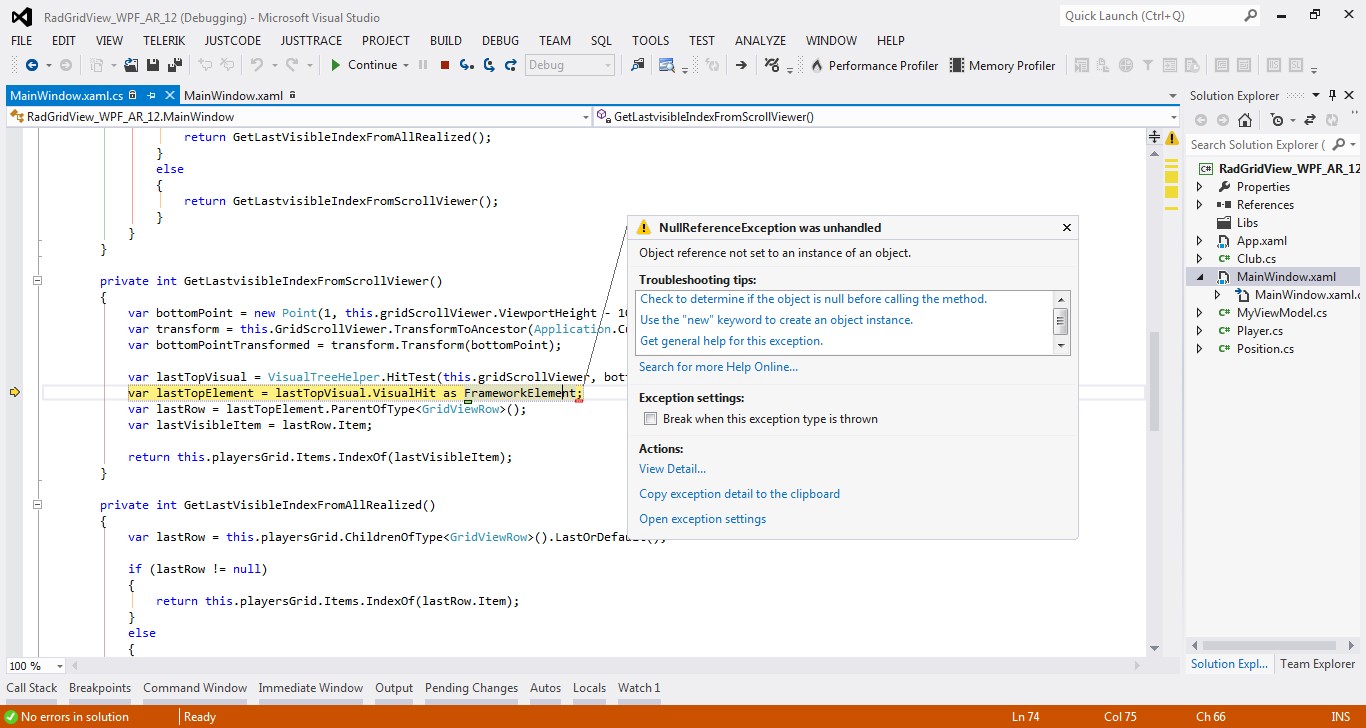Click Copy exception detail to the clipboard
This screenshot has width=1366, height=728.
click(x=739, y=494)
